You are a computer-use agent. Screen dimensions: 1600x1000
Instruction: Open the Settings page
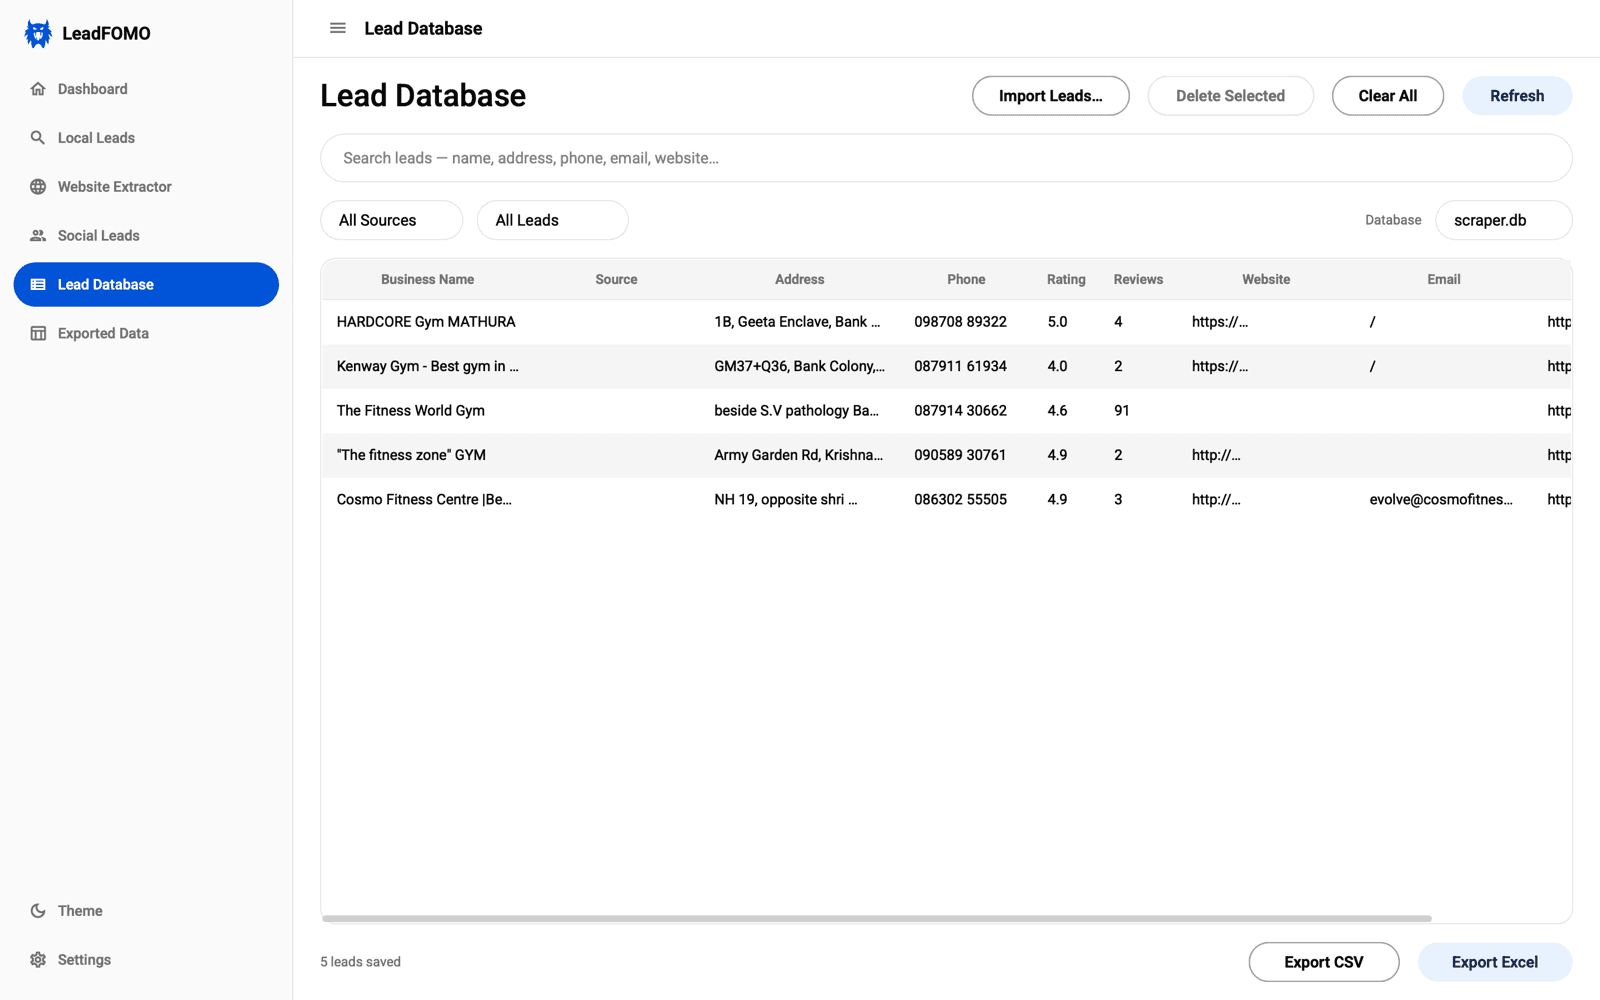(146, 960)
